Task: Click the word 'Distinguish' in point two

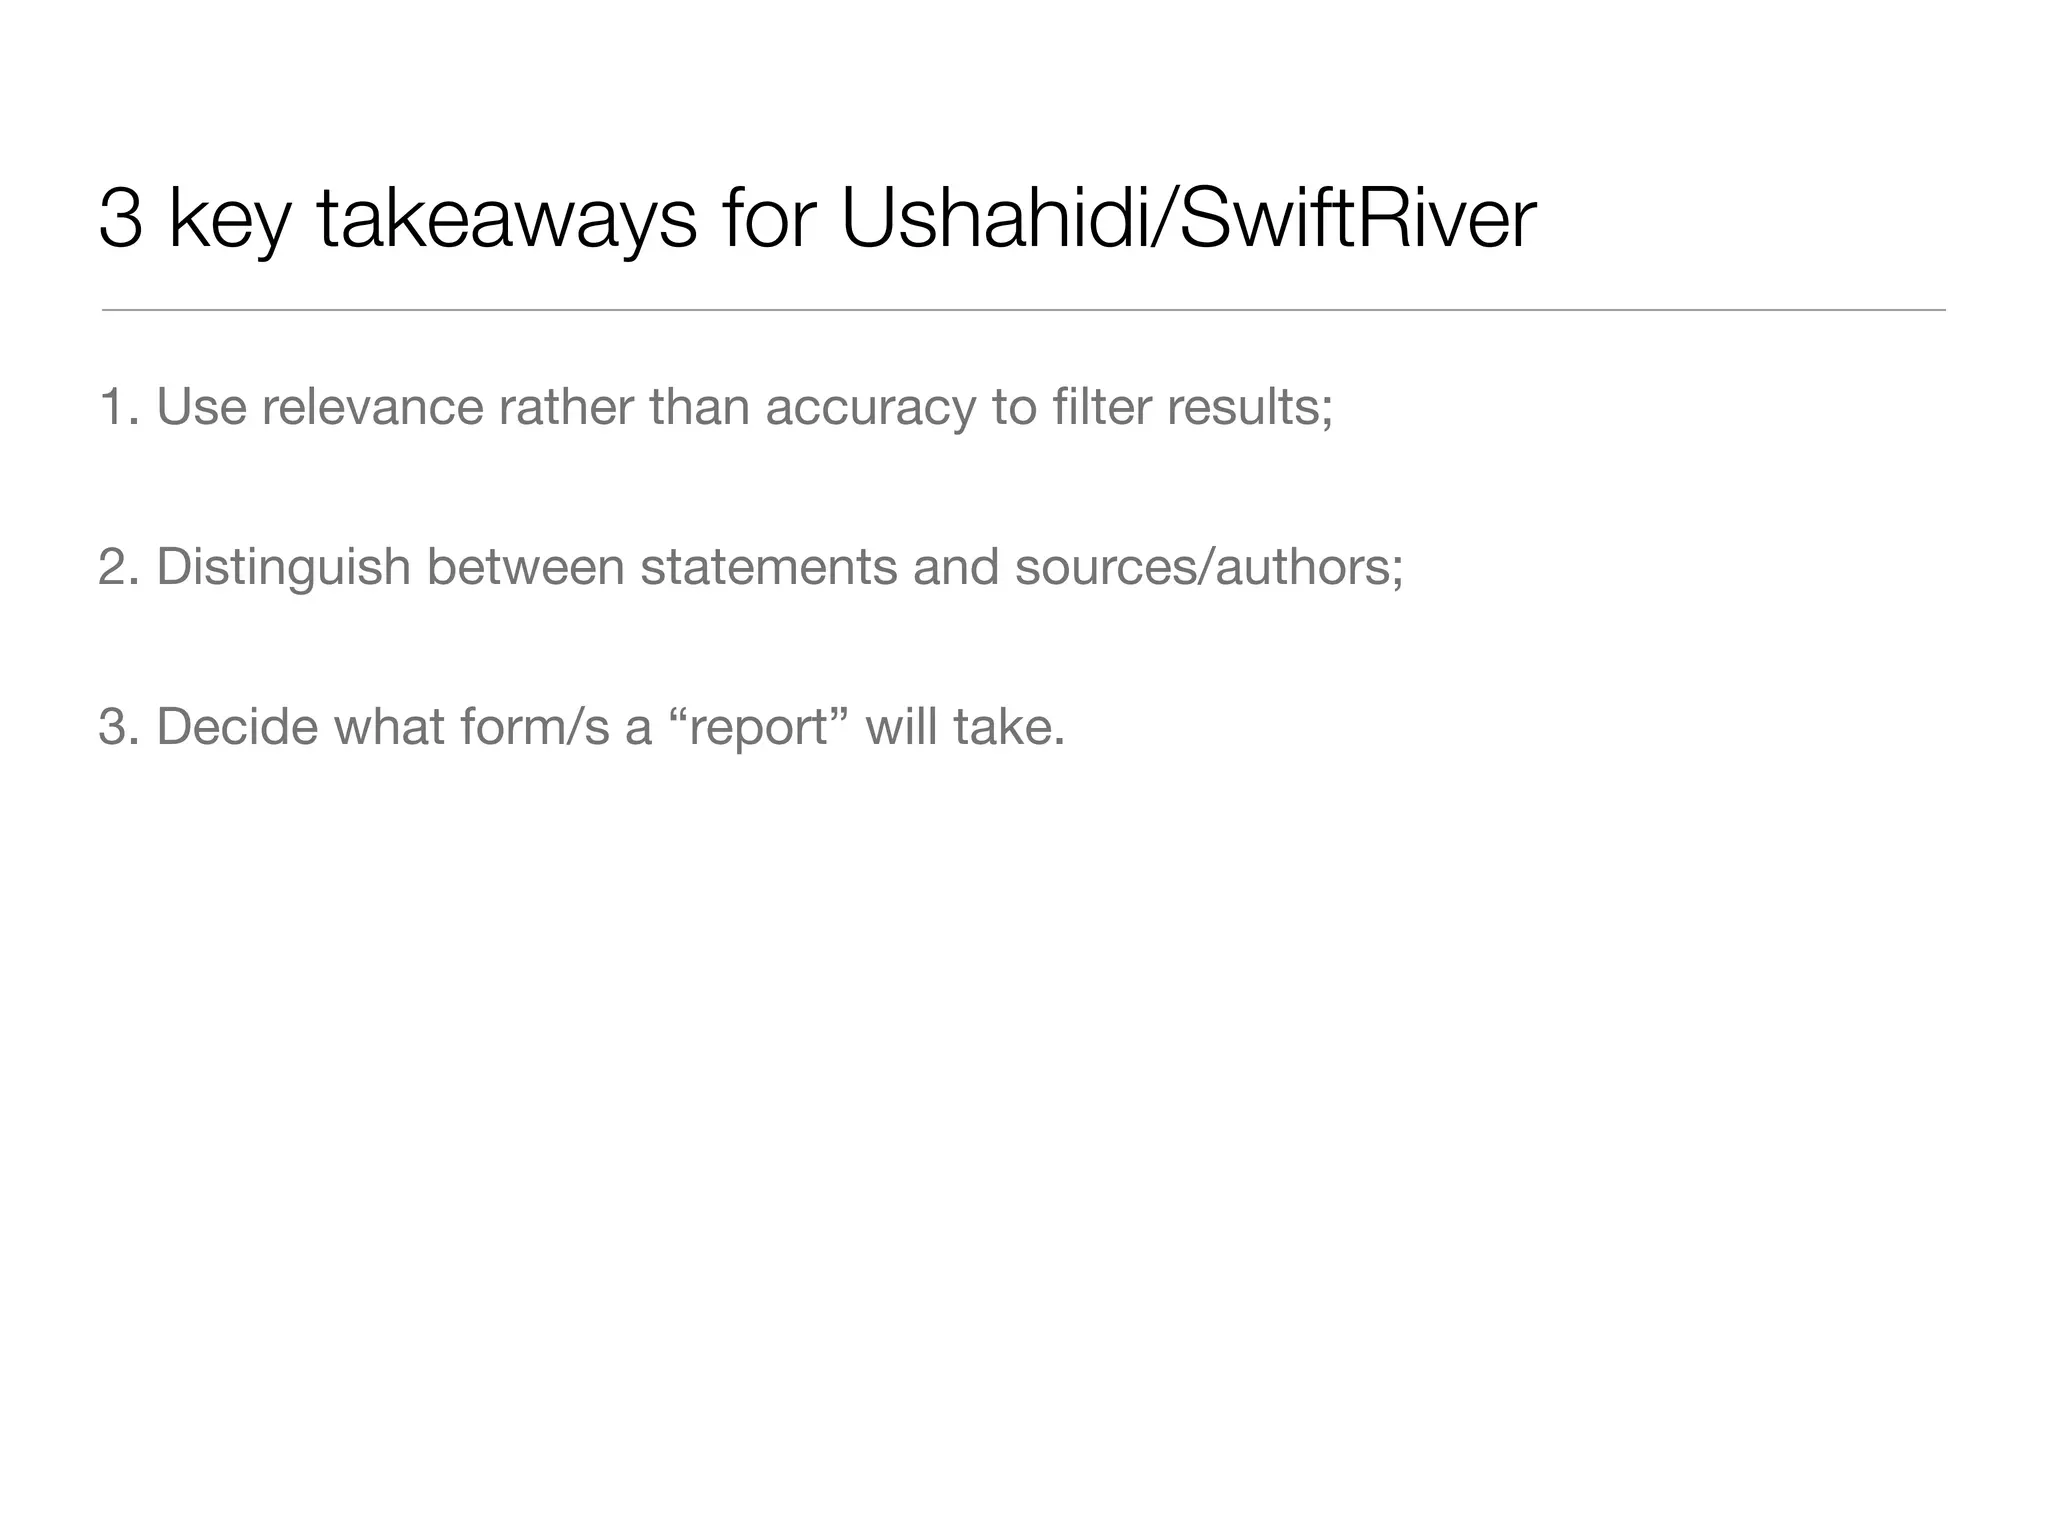Action: click(x=284, y=568)
